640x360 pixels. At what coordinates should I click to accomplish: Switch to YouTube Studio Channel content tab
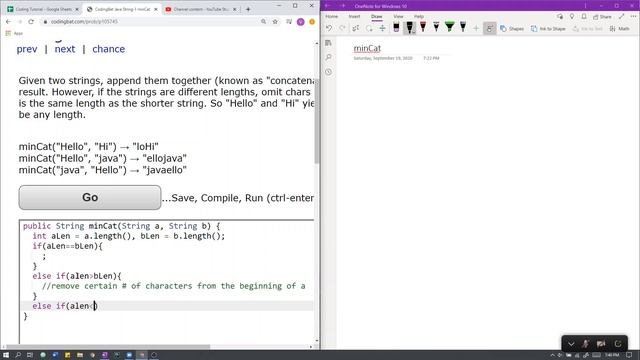point(201,9)
